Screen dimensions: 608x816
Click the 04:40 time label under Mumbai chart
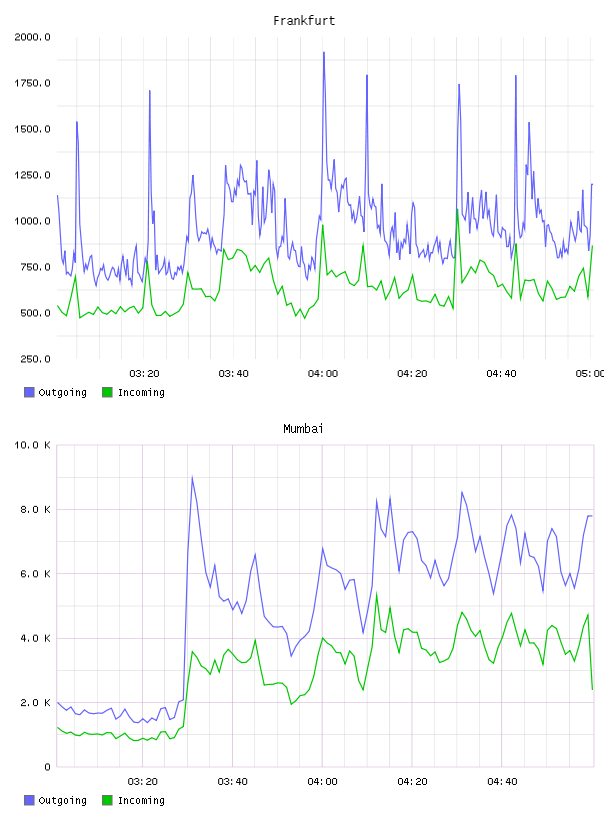pos(502,782)
